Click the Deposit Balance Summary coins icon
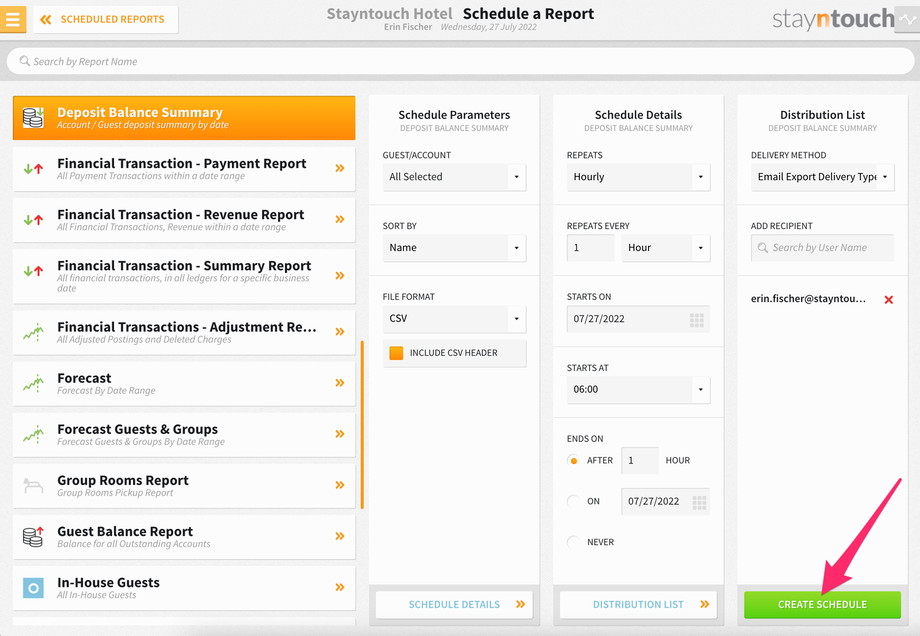The height and width of the screenshot is (636, 920). (x=33, y=117)
